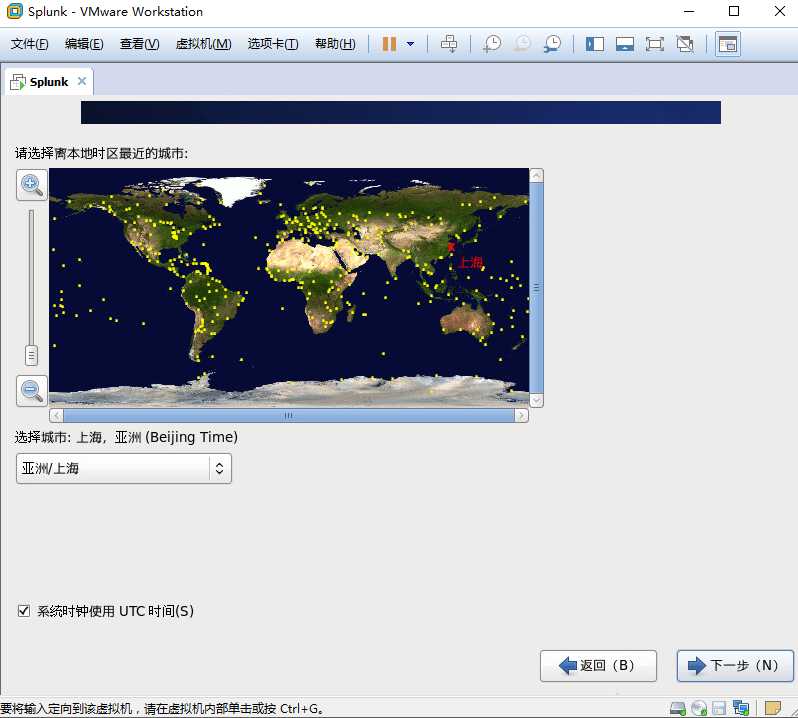
Task: Open the 文件(F) menu
Action: point(30,44)
